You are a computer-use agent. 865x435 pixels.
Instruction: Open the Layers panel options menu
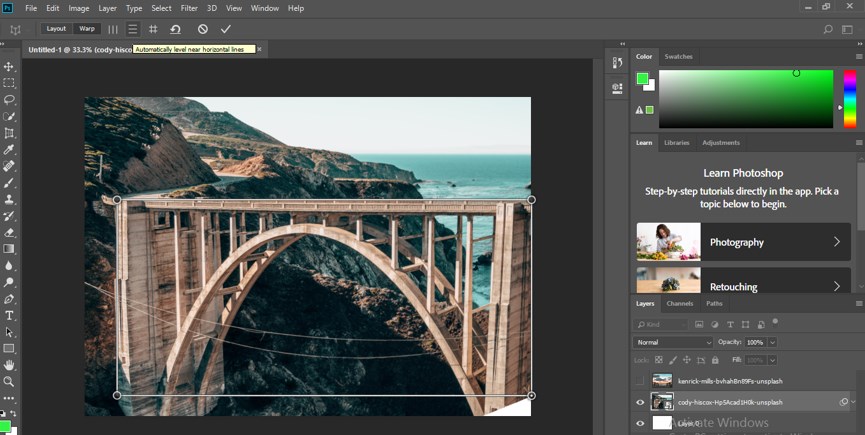click(x=859, y=303)
